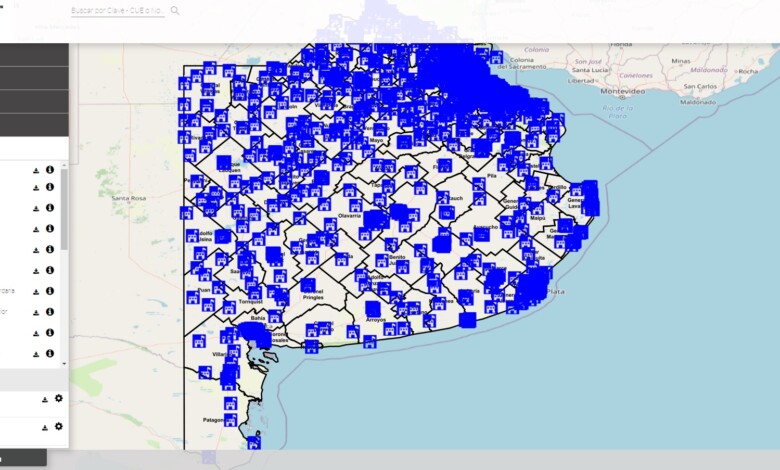Download the fifth layer in the list
The height and width of the screenshot is (470, 780).
[36, 250]
